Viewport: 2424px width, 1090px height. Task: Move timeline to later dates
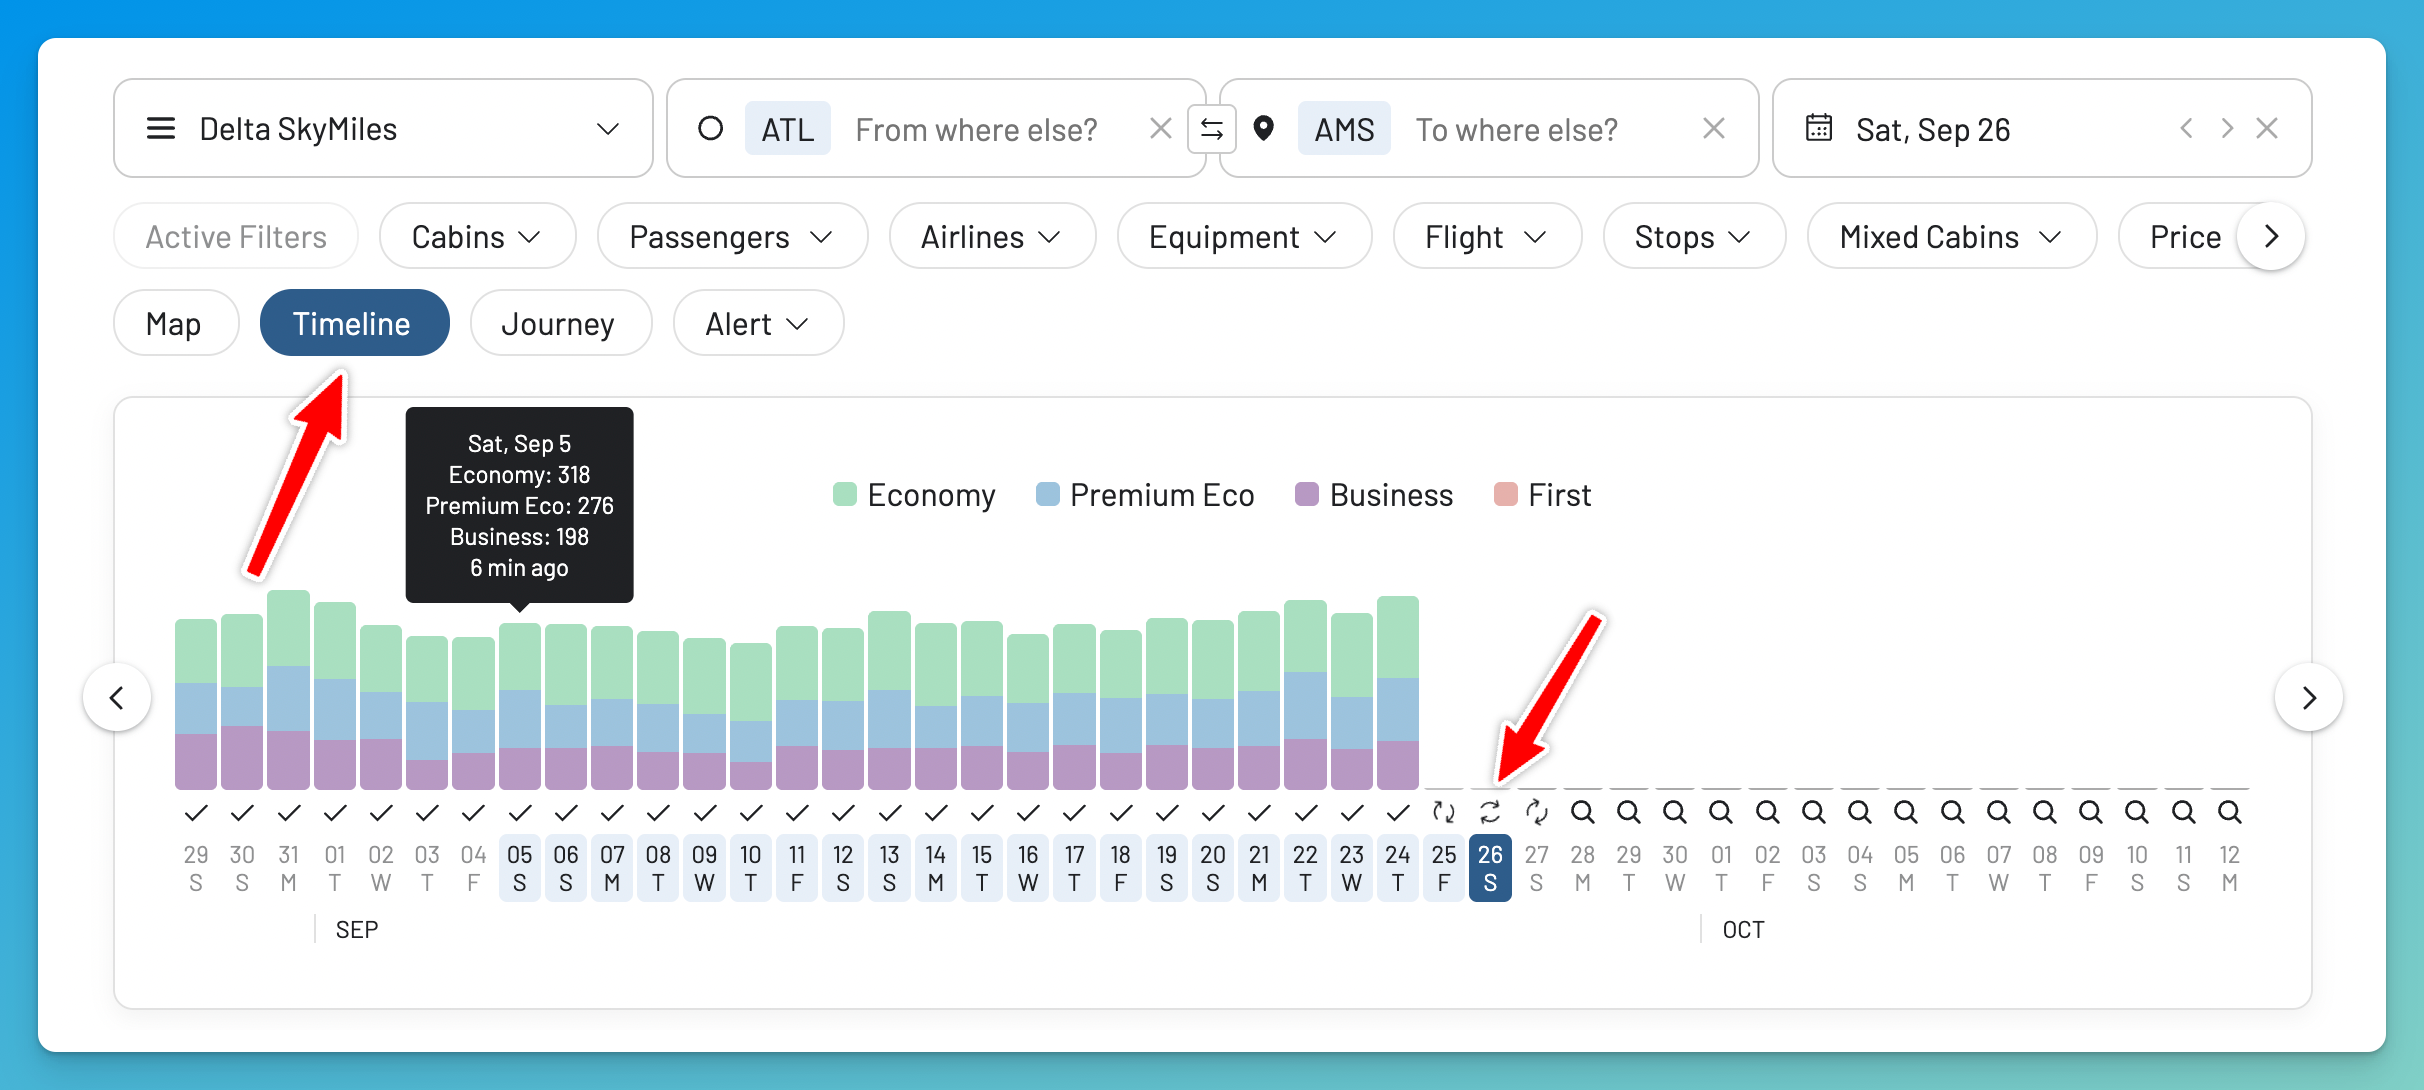(x=2308, y=697)
